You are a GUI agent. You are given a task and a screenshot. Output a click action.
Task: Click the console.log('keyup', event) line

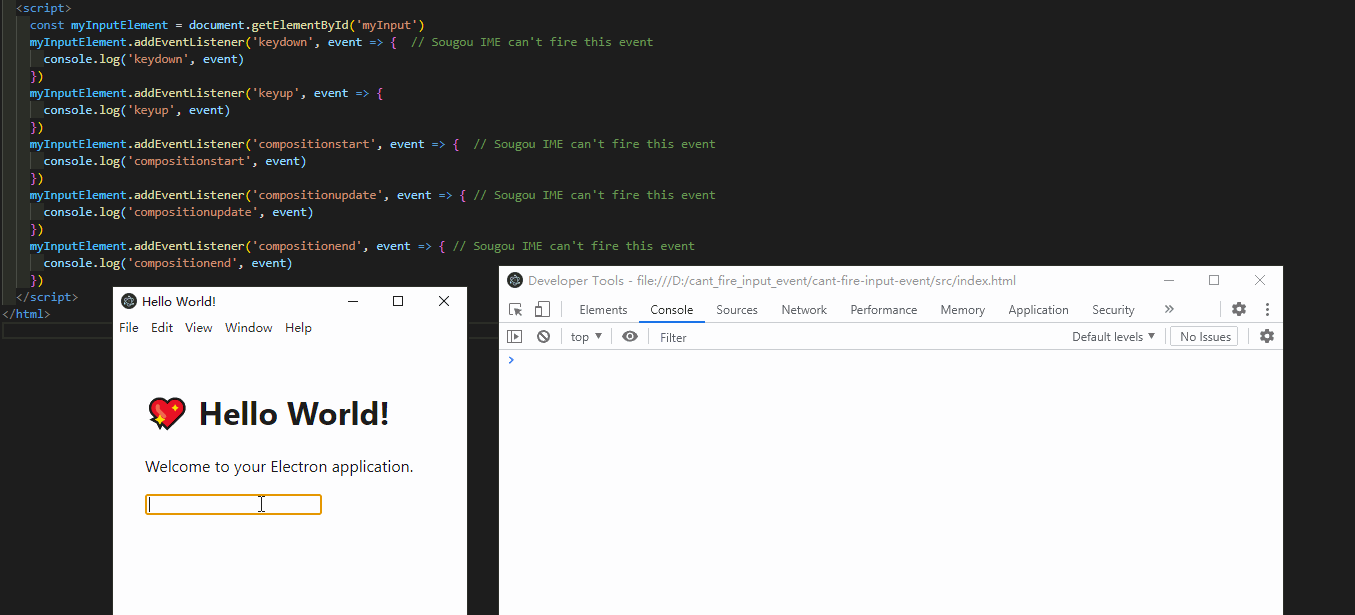(x=137, y=110)
